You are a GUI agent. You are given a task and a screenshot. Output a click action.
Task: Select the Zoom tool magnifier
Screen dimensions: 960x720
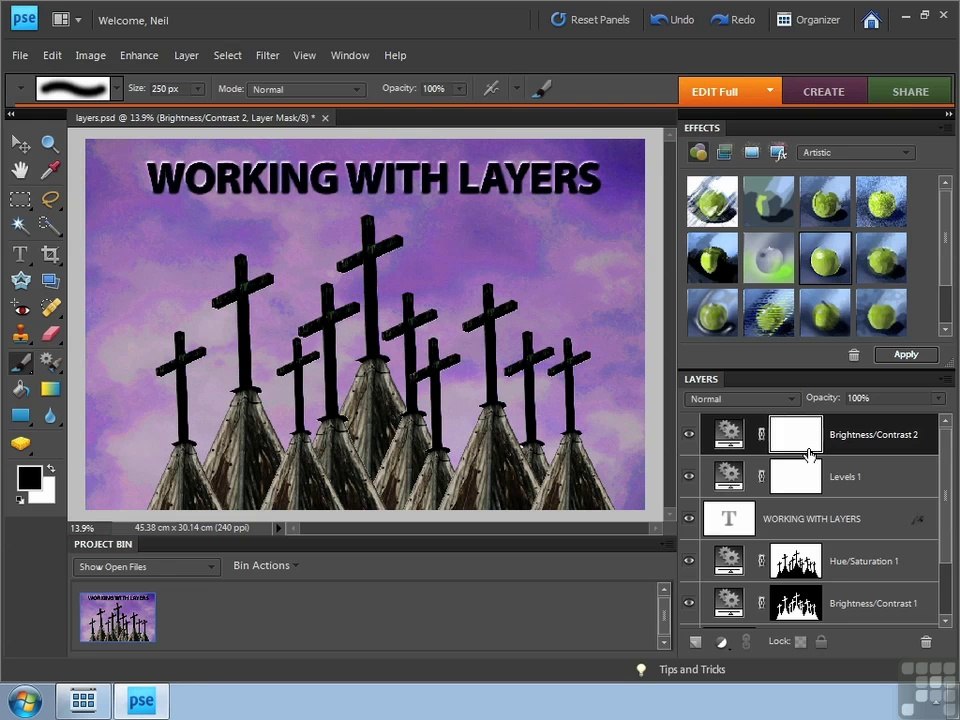[x=50, y=144]
